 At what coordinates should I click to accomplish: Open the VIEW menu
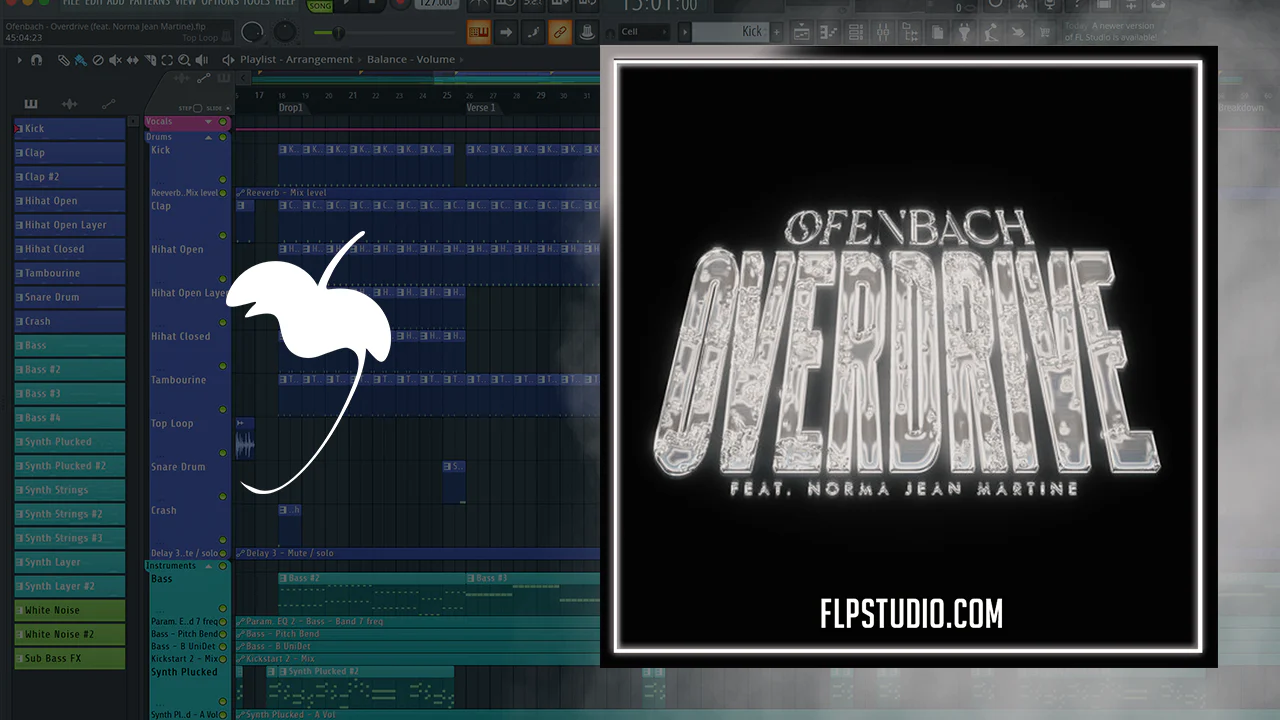186,4
